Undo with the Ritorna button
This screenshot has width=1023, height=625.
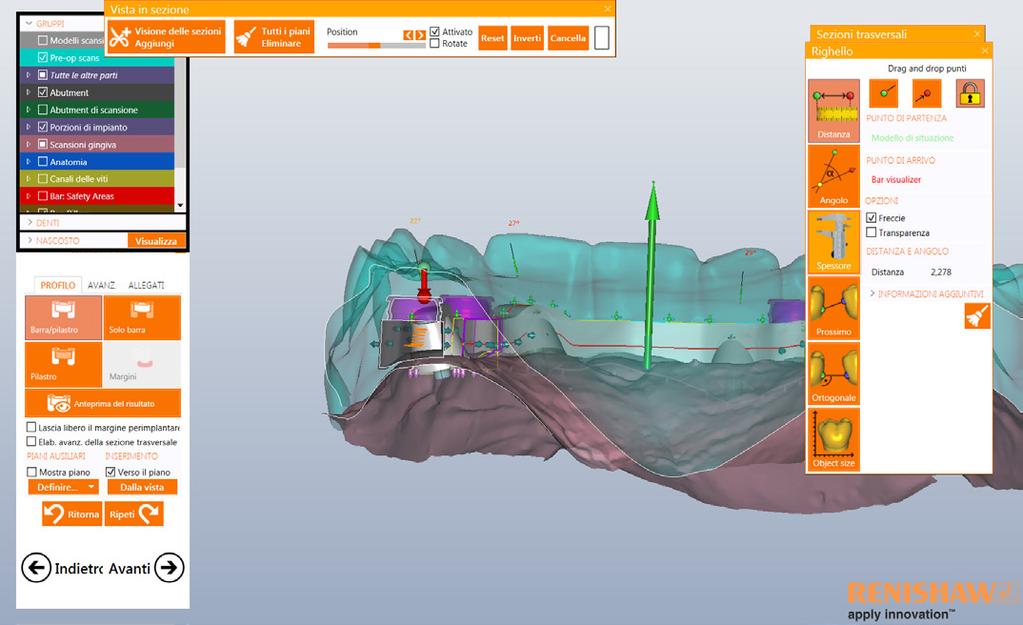pyautogui.click(x=72, y=514)
